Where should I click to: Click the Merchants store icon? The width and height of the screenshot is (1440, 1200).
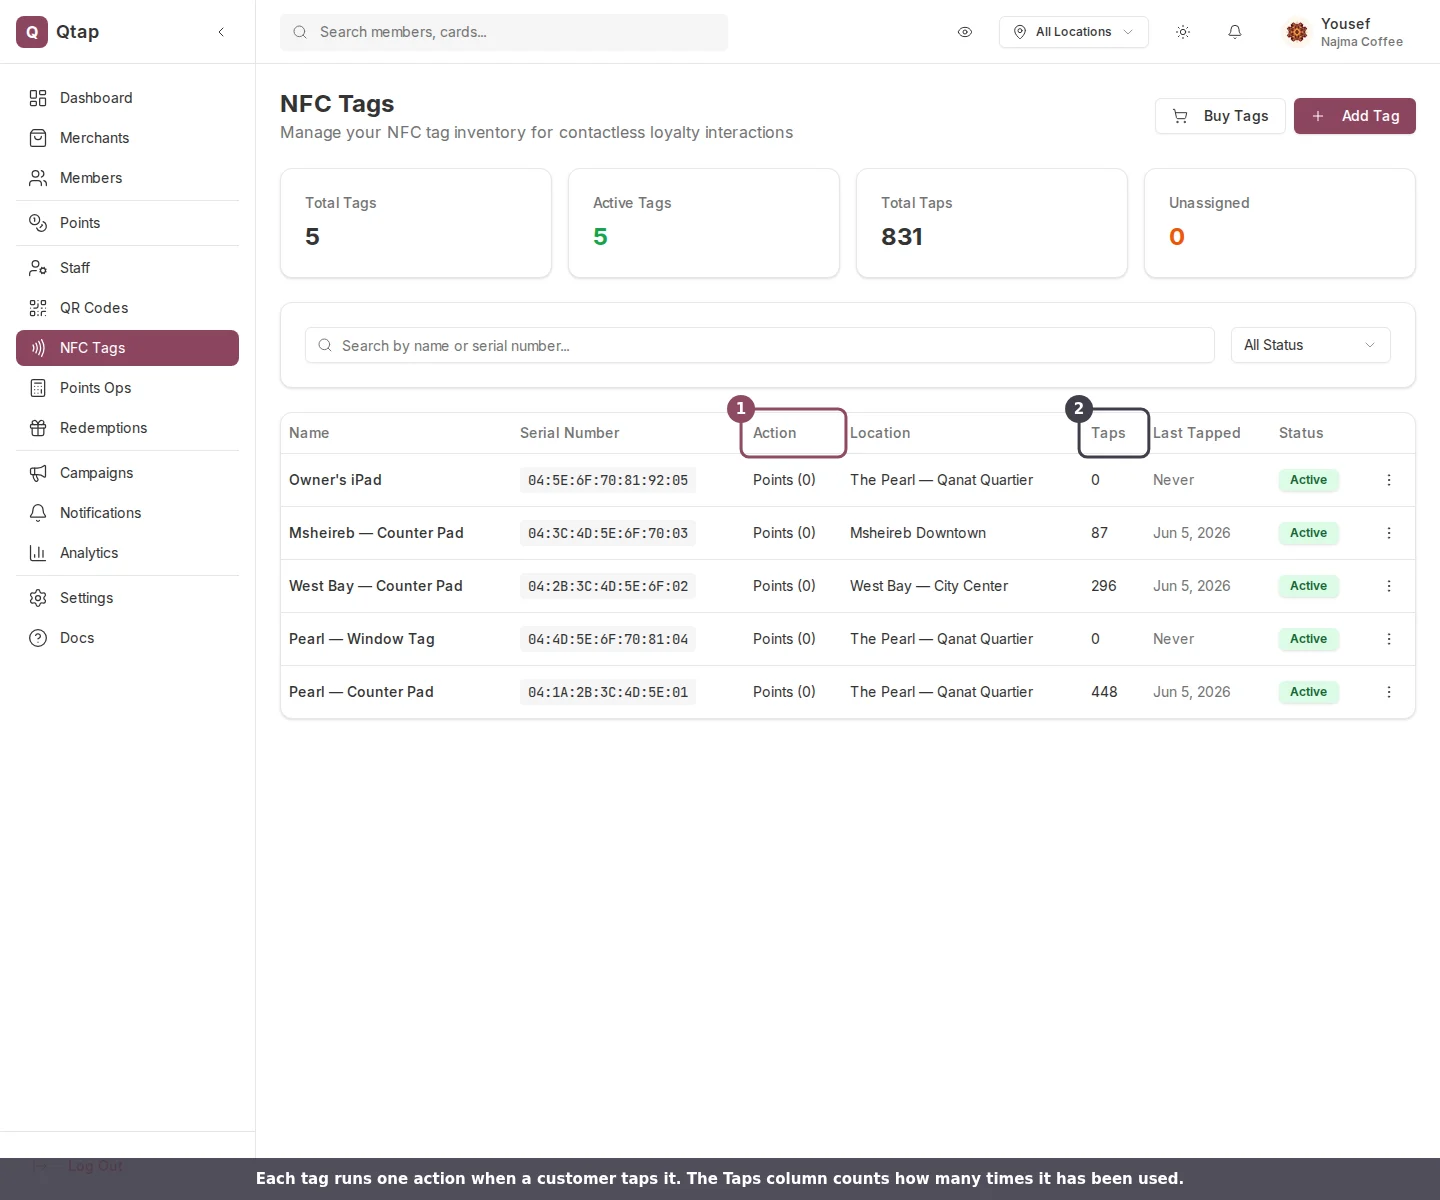point(38,138)
